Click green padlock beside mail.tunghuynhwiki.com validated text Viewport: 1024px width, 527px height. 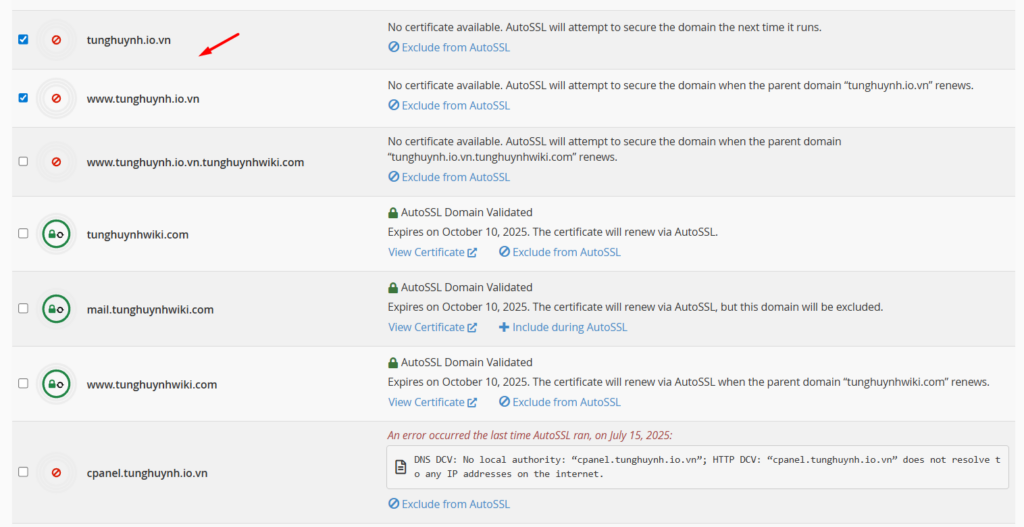[392, 287]
